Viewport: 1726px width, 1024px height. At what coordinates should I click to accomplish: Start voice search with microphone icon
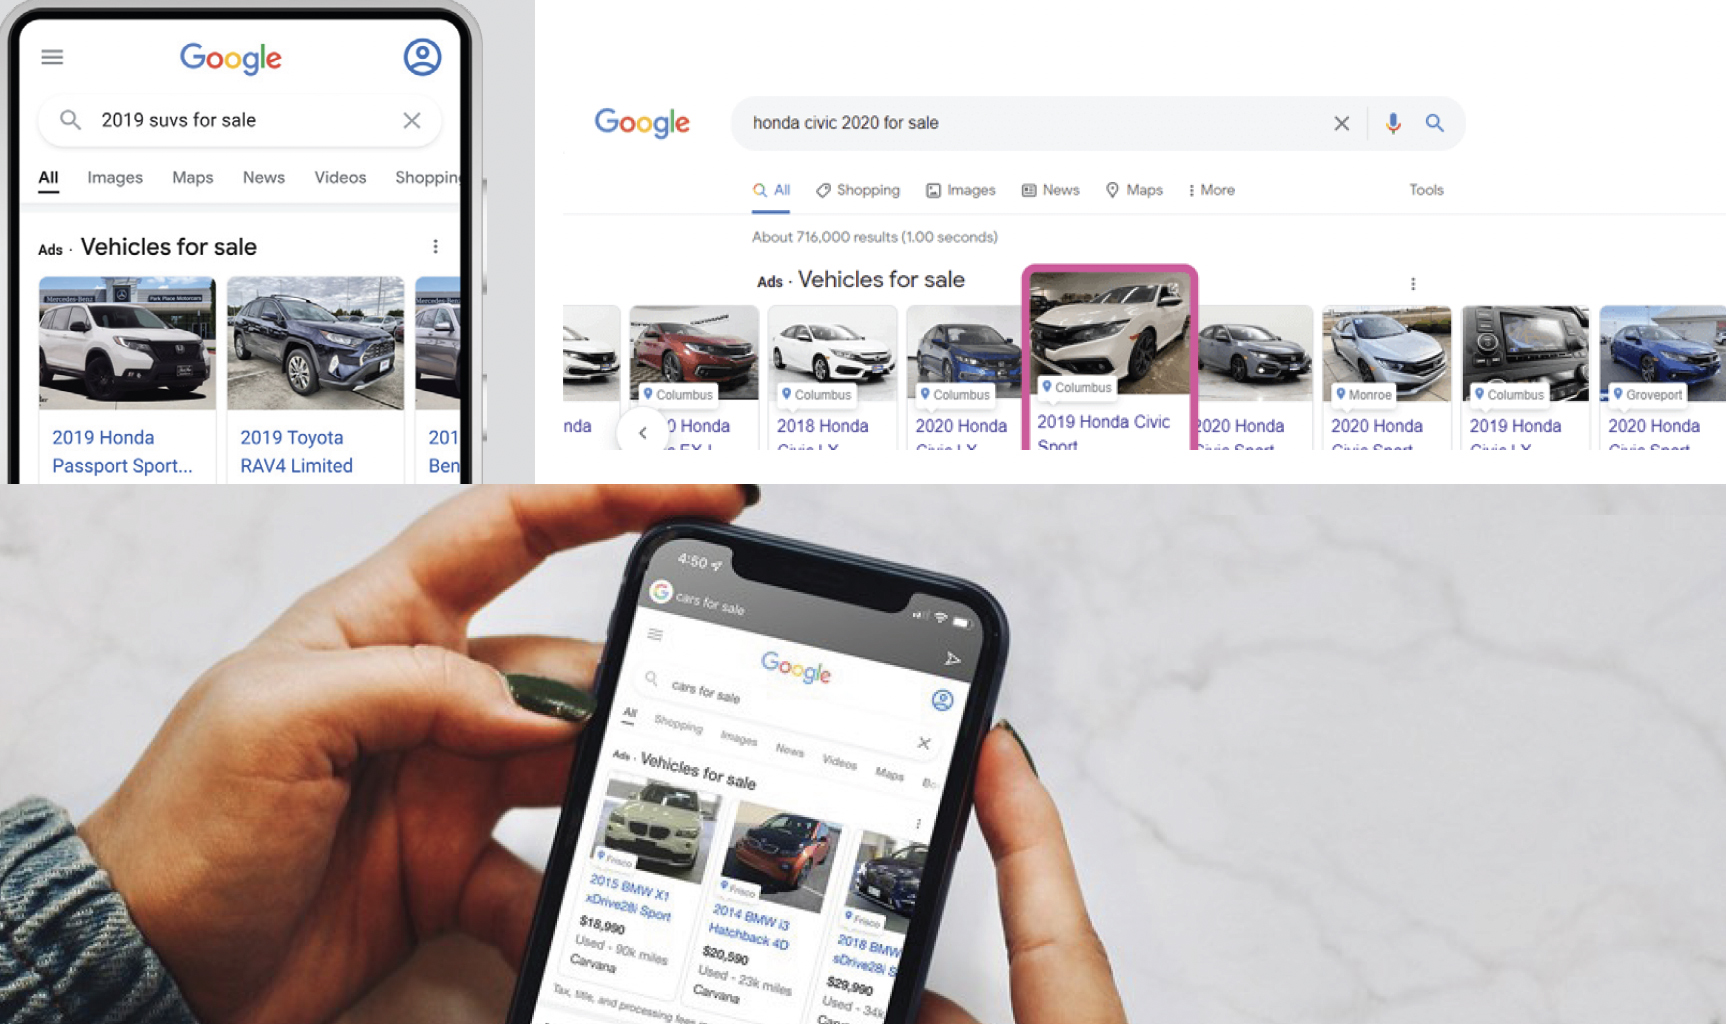click(1392, 123)
